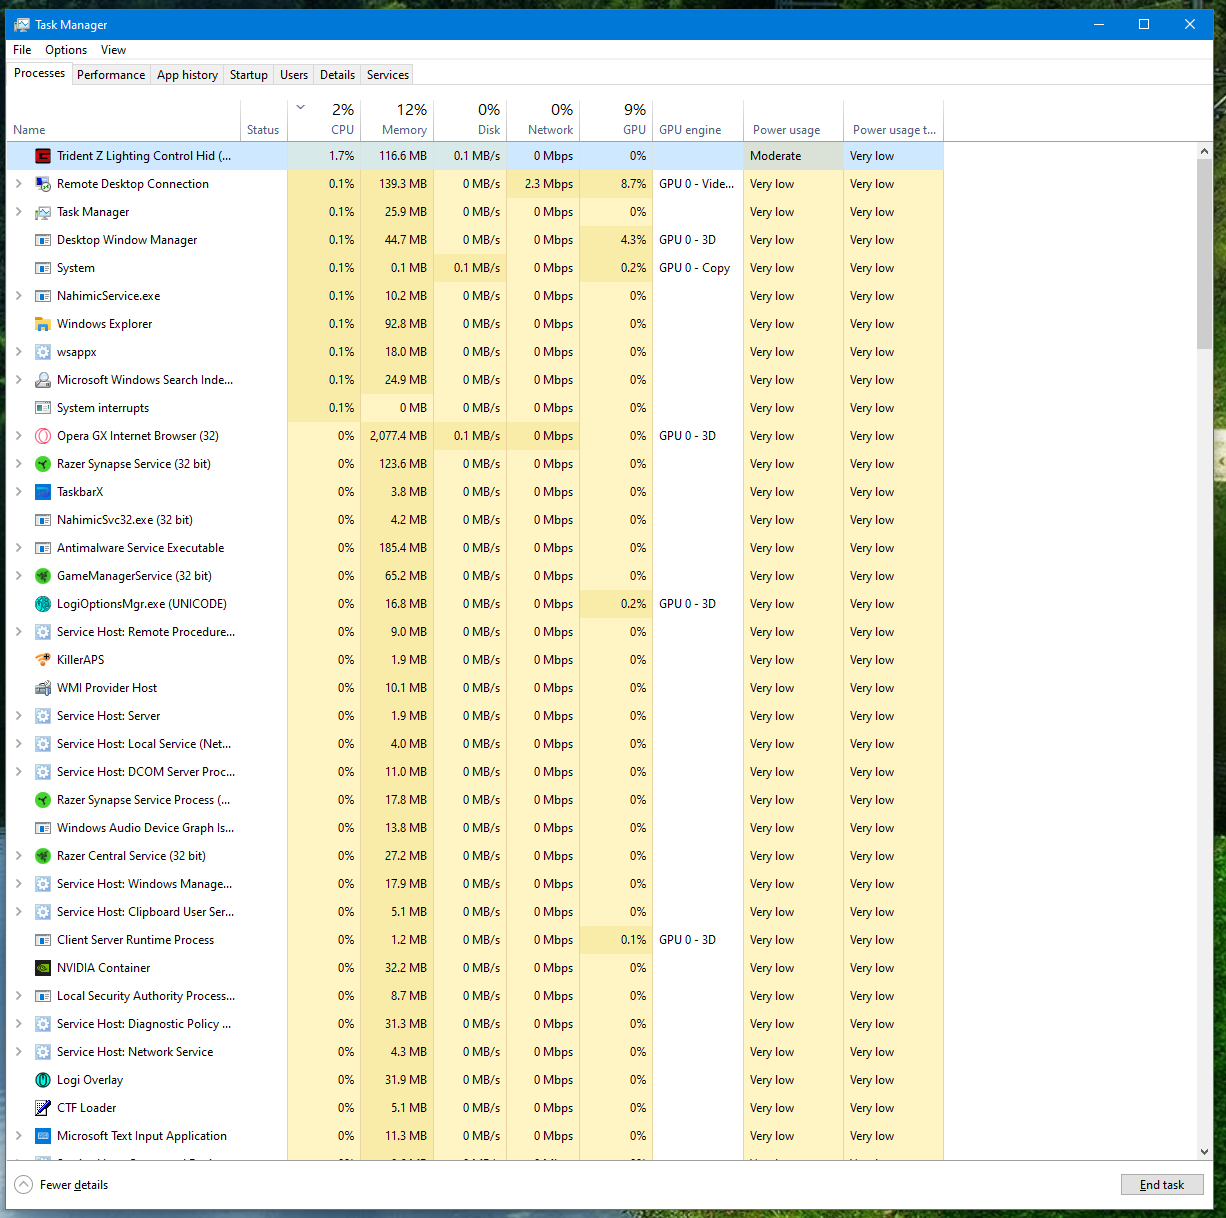Viewport: 1226px width, 1218px height.
Task: Click the Trident Z Lighting Control process icon
Action: (43, 156)
